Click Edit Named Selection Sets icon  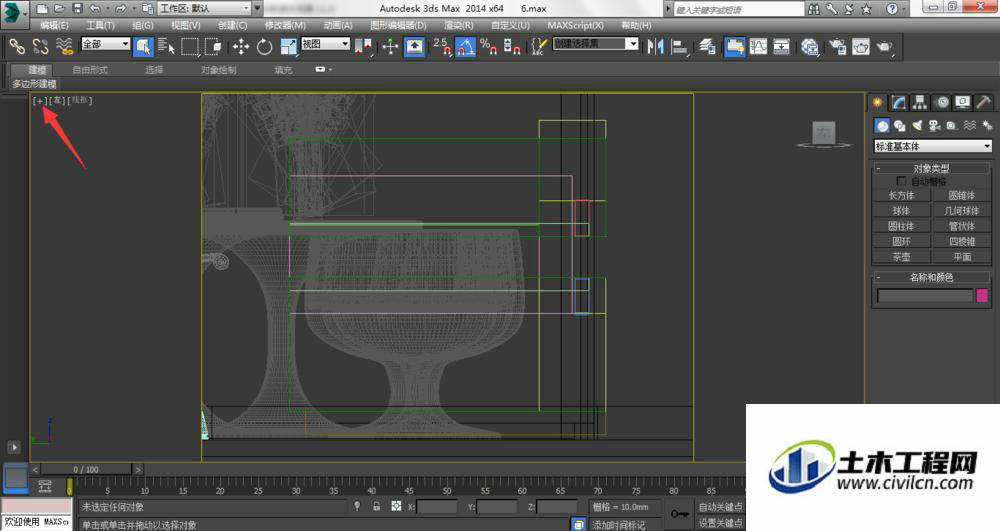[540, 47]
